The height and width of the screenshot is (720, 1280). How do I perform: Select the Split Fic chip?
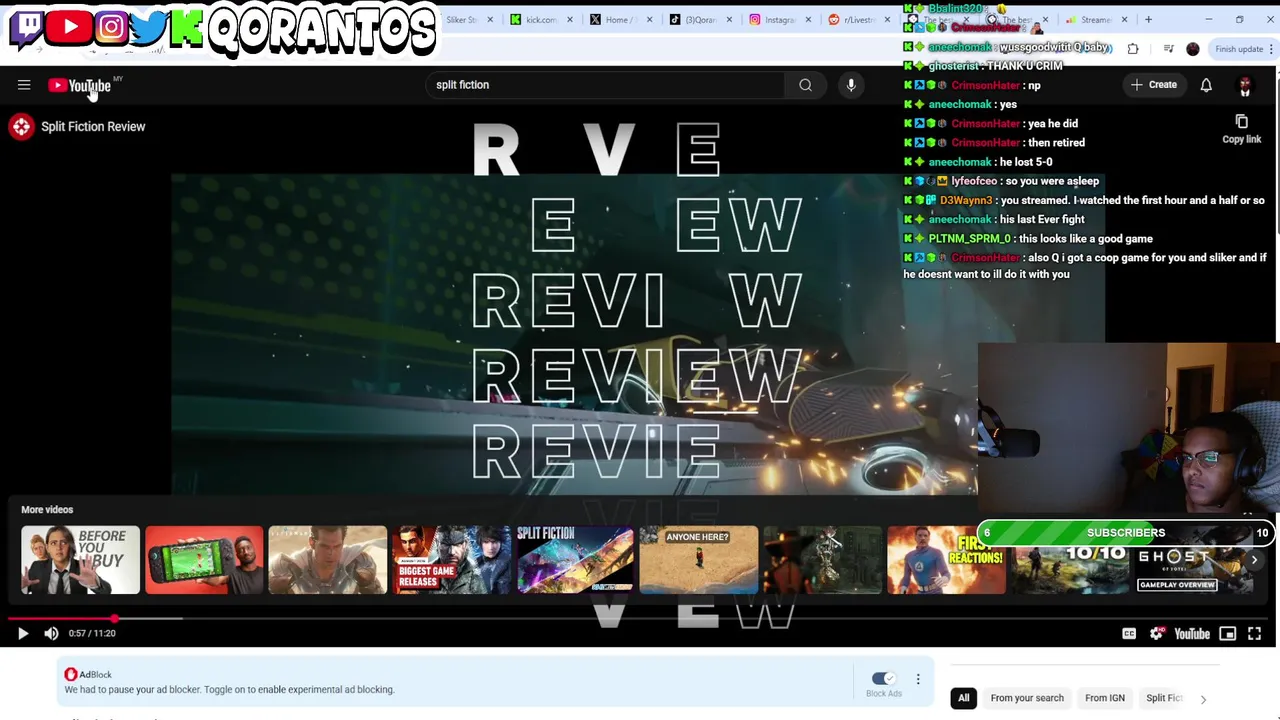click(1164, 698)
